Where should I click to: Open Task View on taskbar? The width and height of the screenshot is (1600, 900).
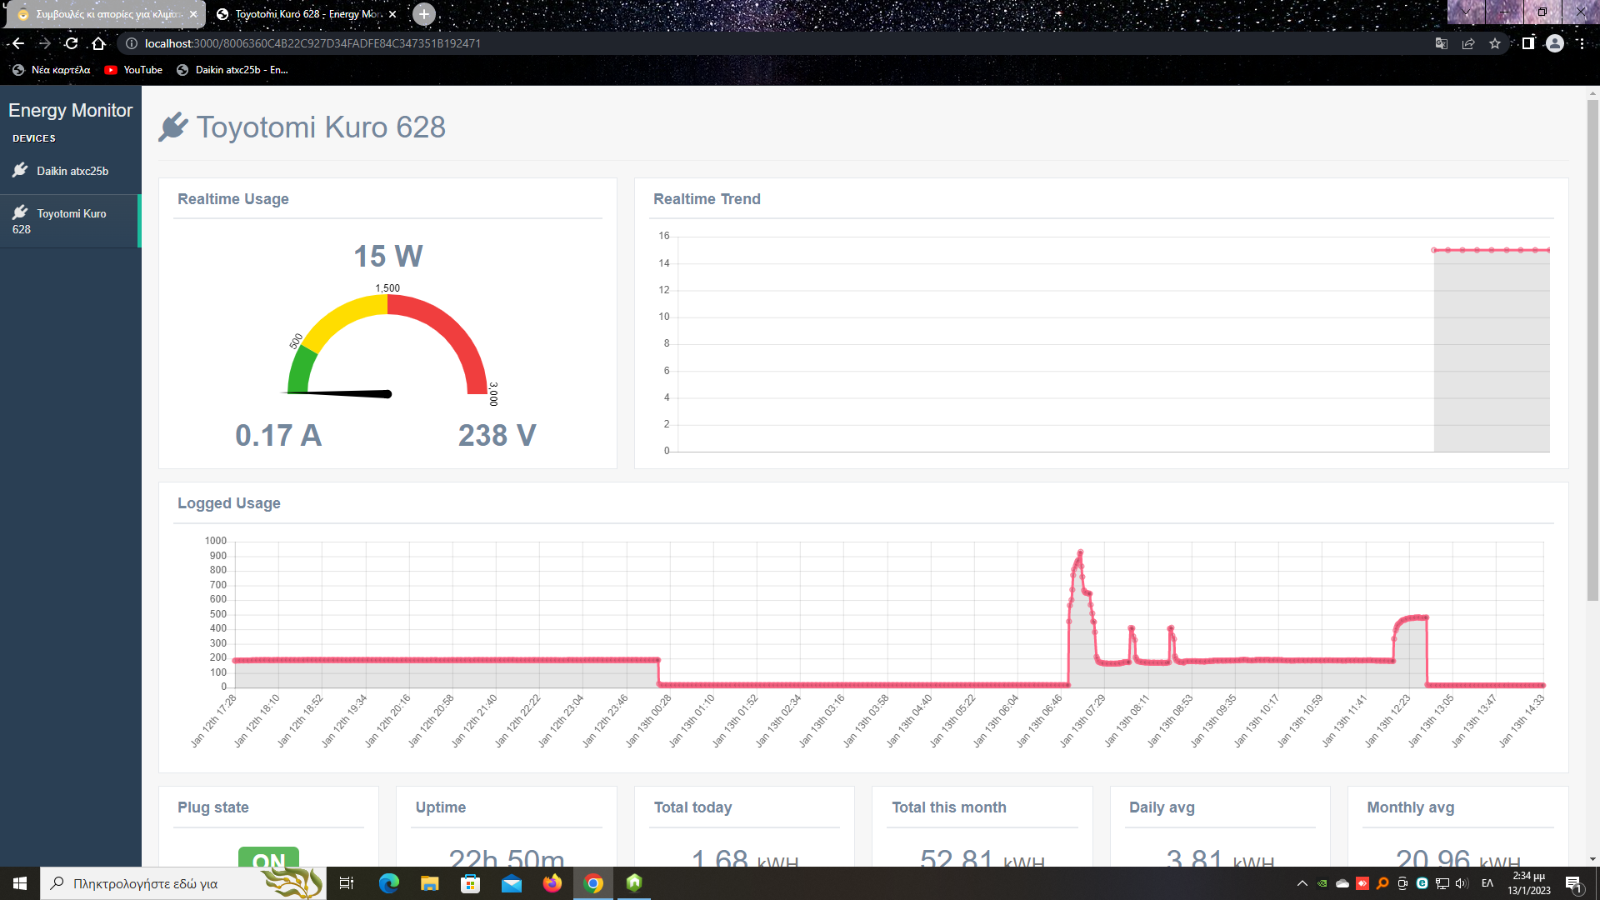347,883
